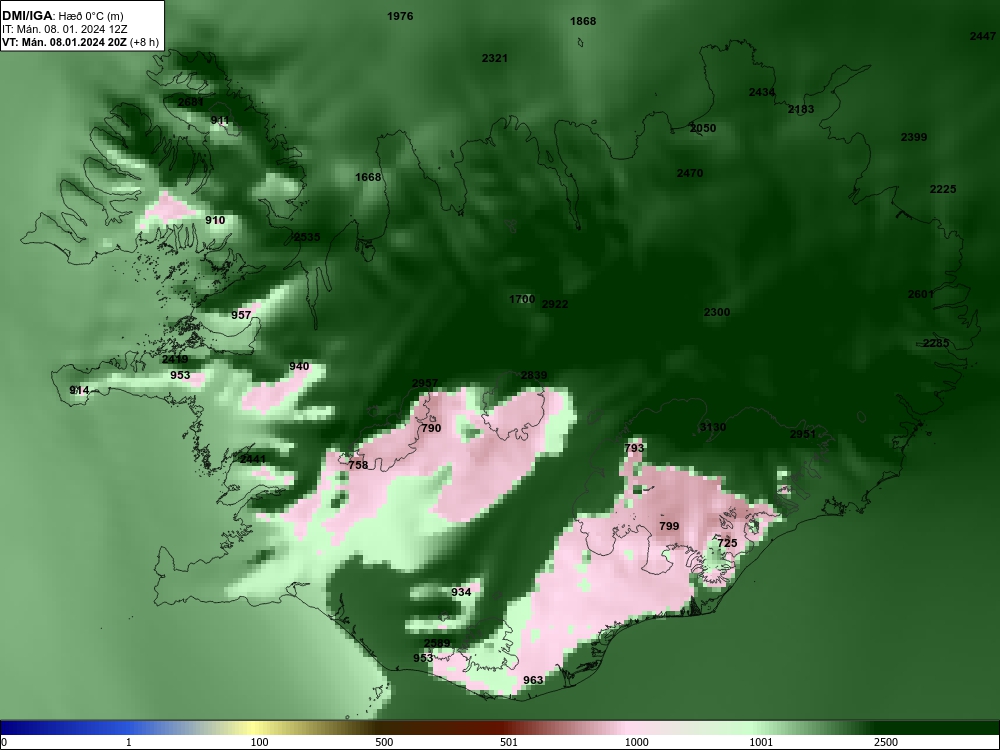The image size is (1000, 750).
Task: Click the 957 value label
Action: coord(241,315)
